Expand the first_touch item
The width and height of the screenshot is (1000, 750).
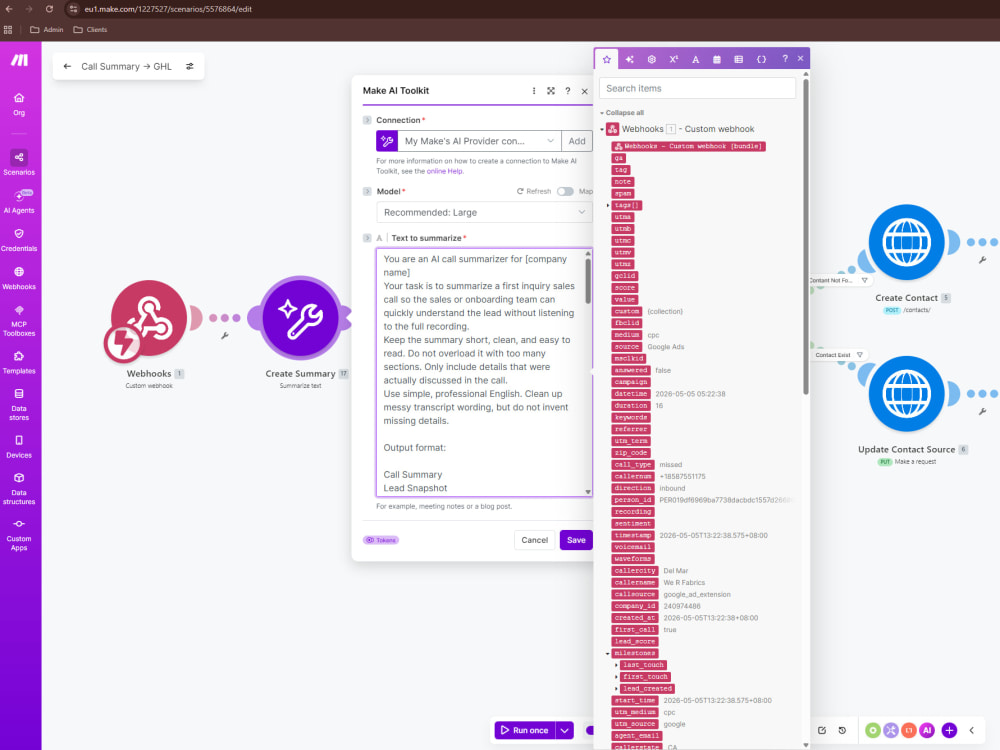[616, 677]
